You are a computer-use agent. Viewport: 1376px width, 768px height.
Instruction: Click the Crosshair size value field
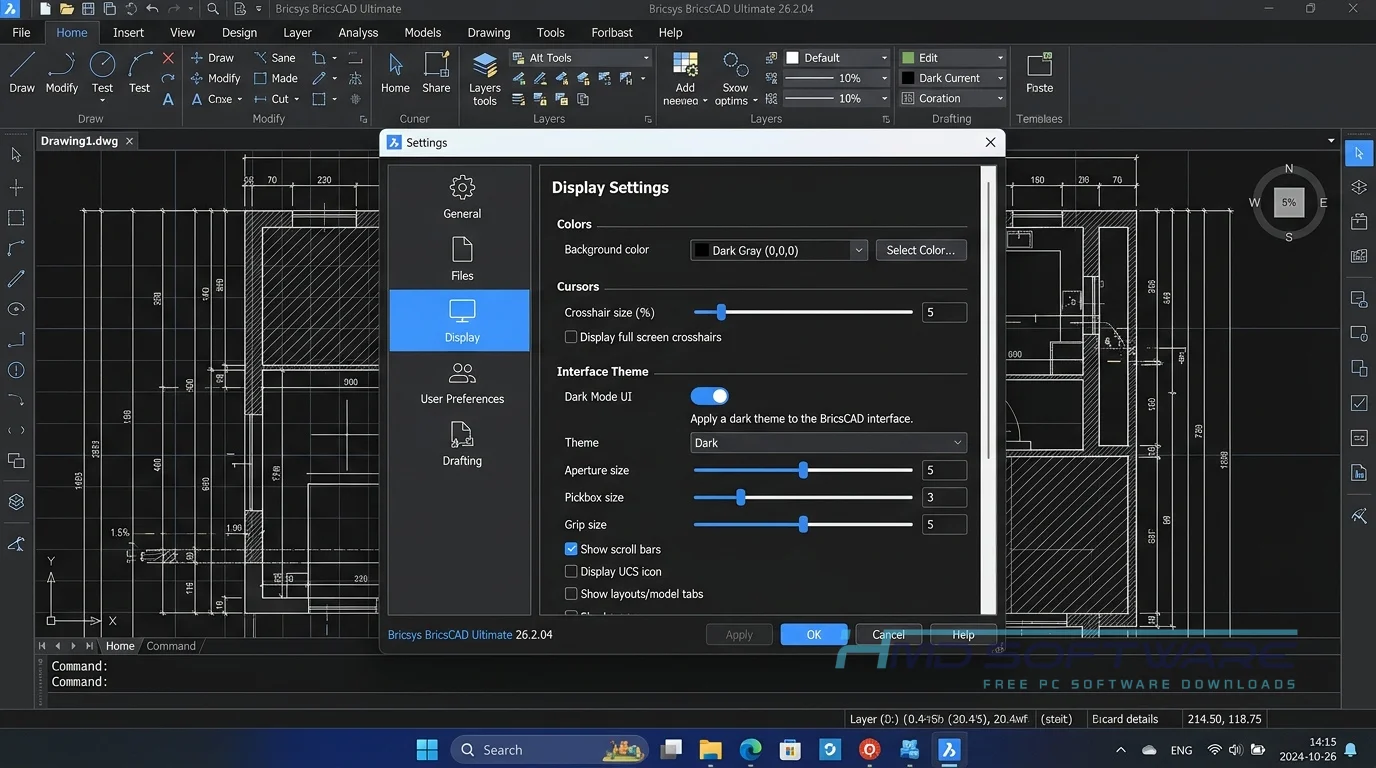point(944,312)
